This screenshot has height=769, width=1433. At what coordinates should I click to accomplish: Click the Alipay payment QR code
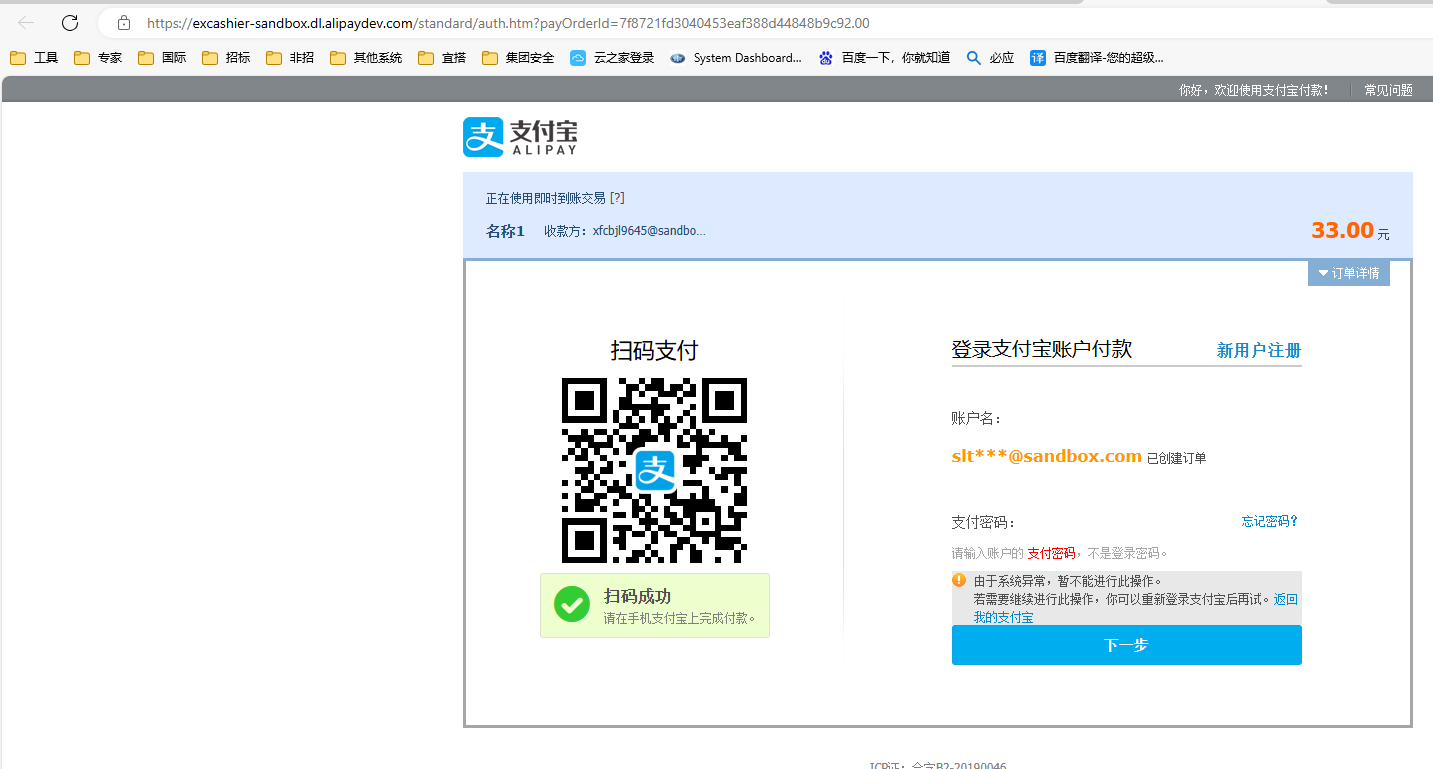(x=654, y=470)
